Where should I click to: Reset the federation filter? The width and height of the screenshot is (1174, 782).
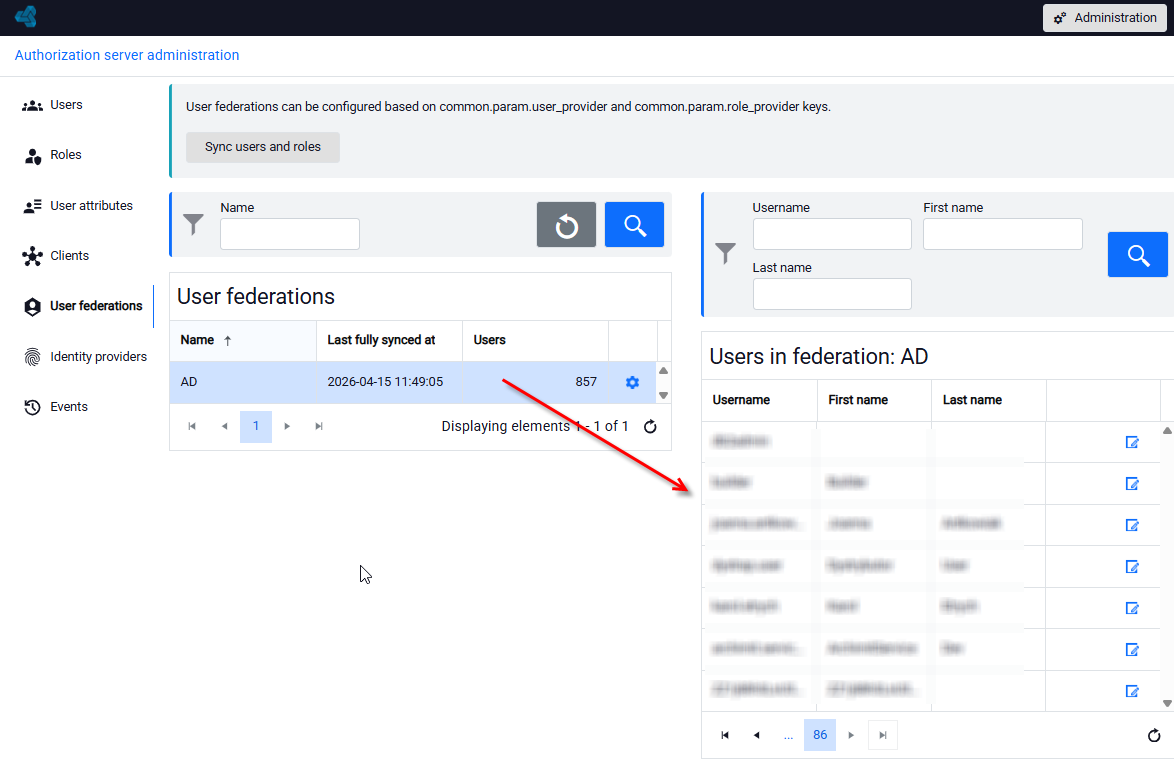tap(566, 225)
